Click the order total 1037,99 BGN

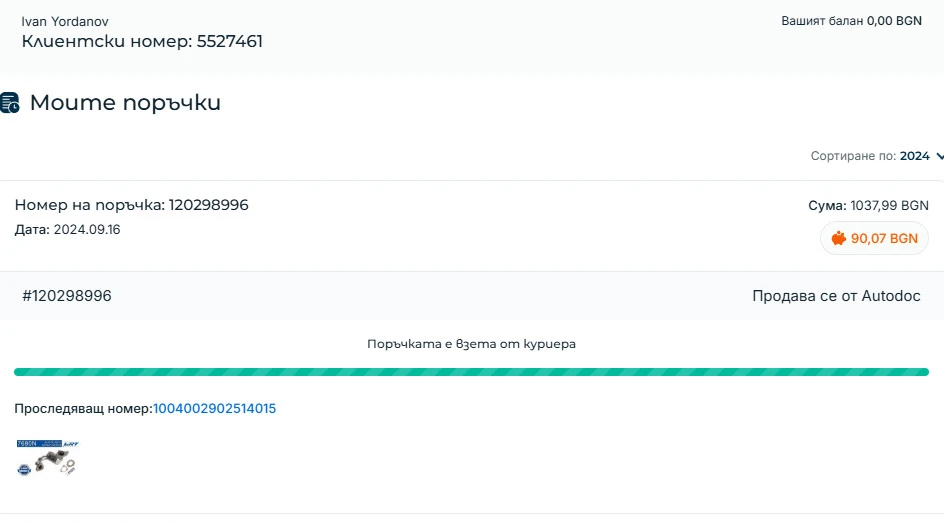(889, 205)
